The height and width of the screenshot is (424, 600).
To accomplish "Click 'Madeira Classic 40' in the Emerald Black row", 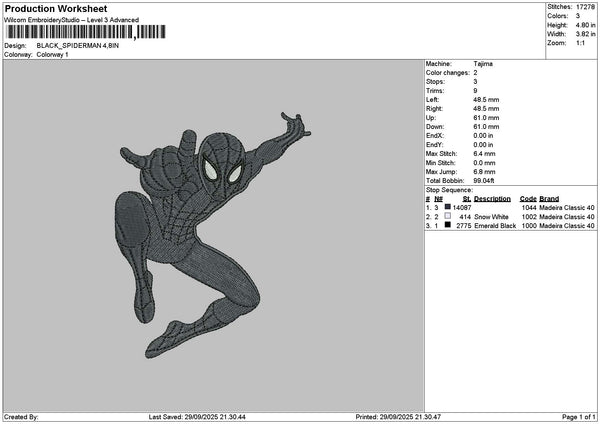I will click(567, 226).
